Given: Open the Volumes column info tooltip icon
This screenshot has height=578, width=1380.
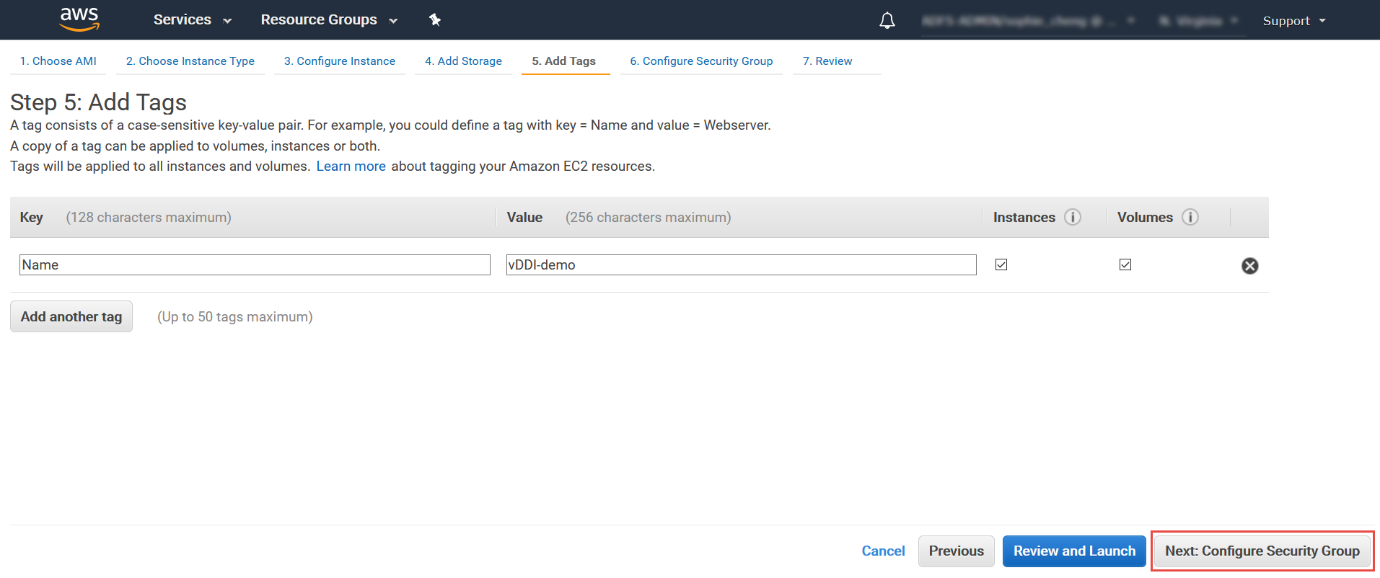Looking at the screenshot, I should [x=1190, y=217].
